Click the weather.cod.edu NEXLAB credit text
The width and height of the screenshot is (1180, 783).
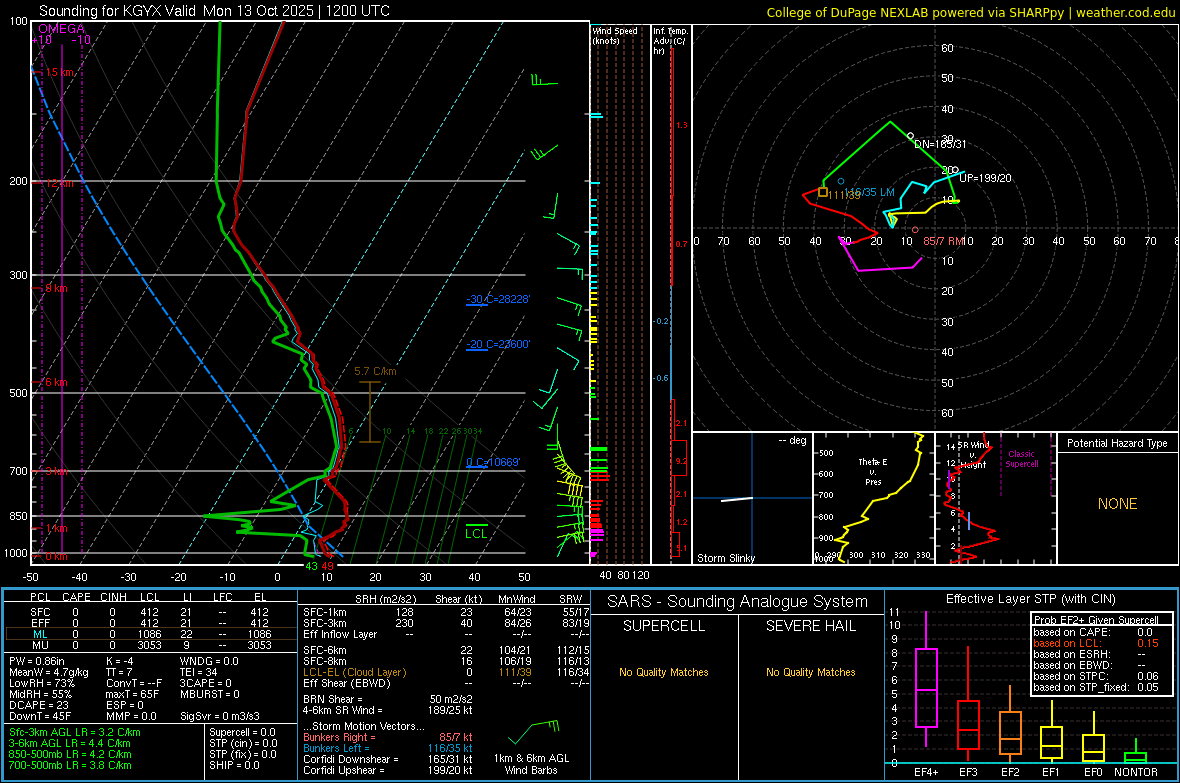pos(970,12)
